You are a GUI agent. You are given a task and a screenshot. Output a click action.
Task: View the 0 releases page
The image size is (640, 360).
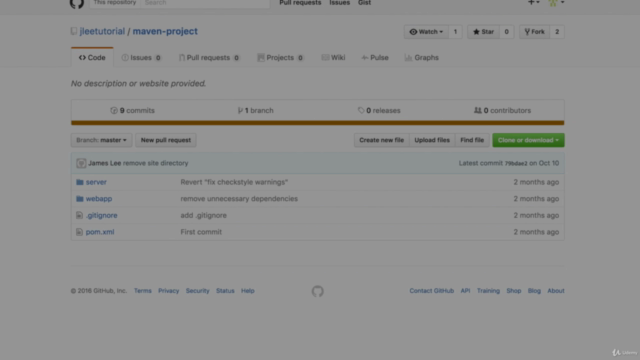pos(379,111)
